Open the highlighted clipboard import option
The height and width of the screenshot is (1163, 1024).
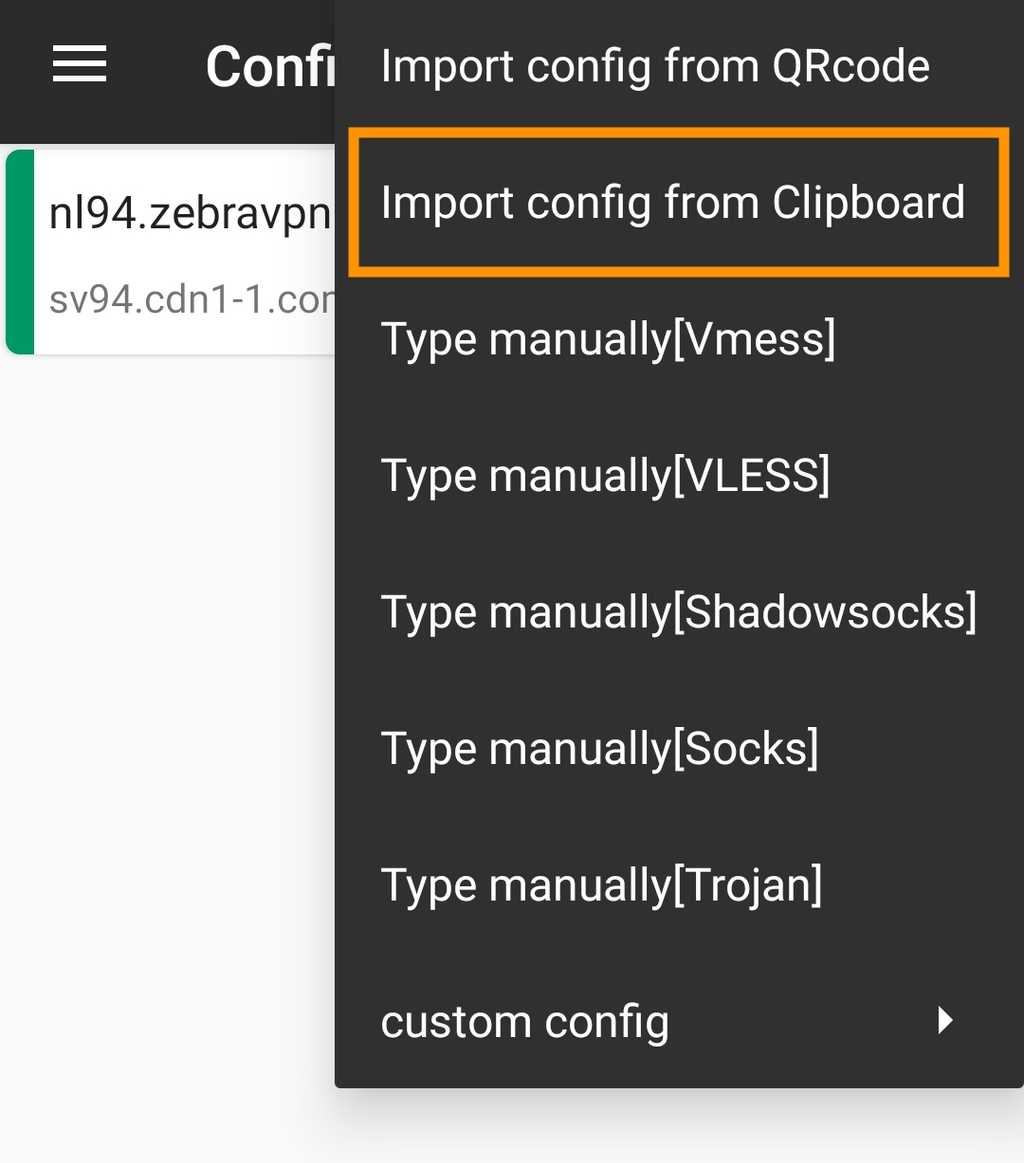[672, 201]
